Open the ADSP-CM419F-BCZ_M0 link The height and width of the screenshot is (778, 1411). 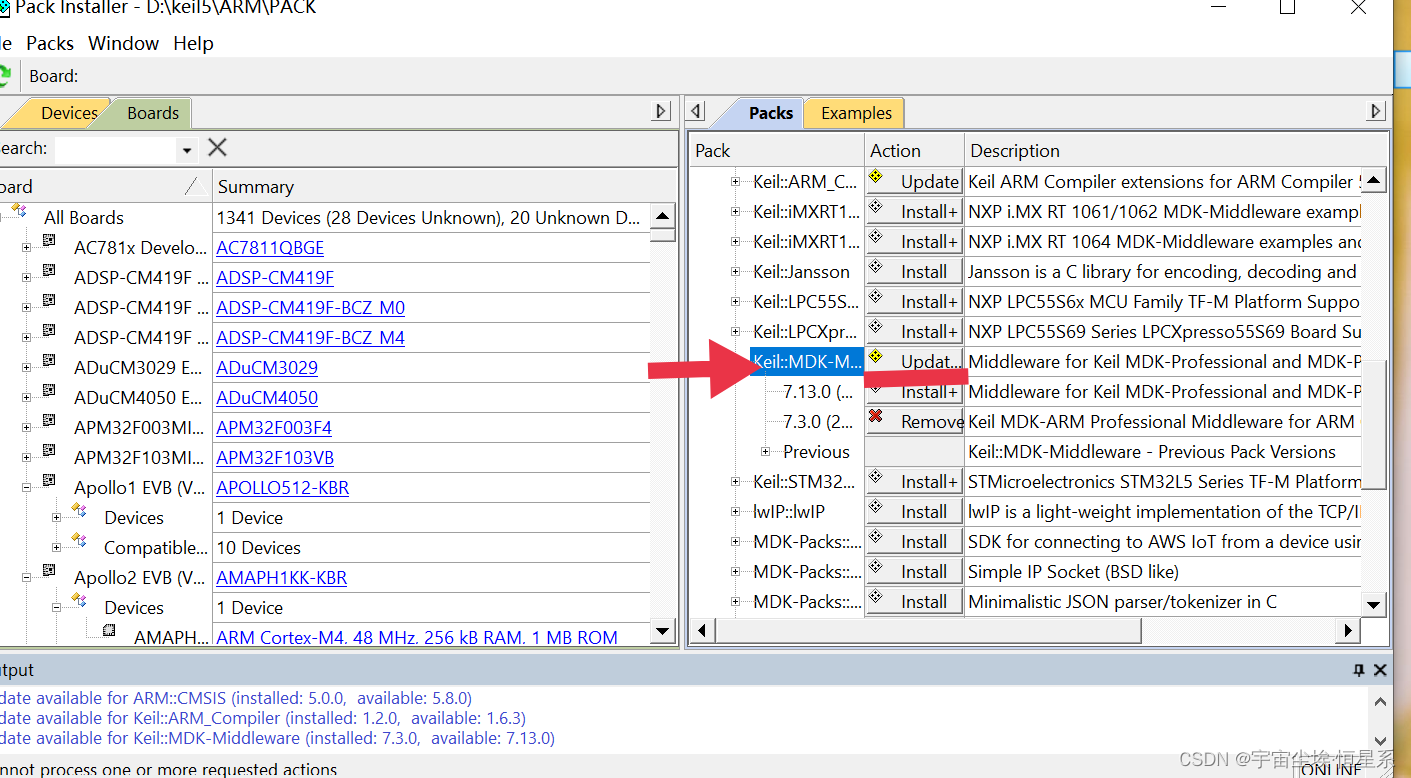tap(310, 308)
